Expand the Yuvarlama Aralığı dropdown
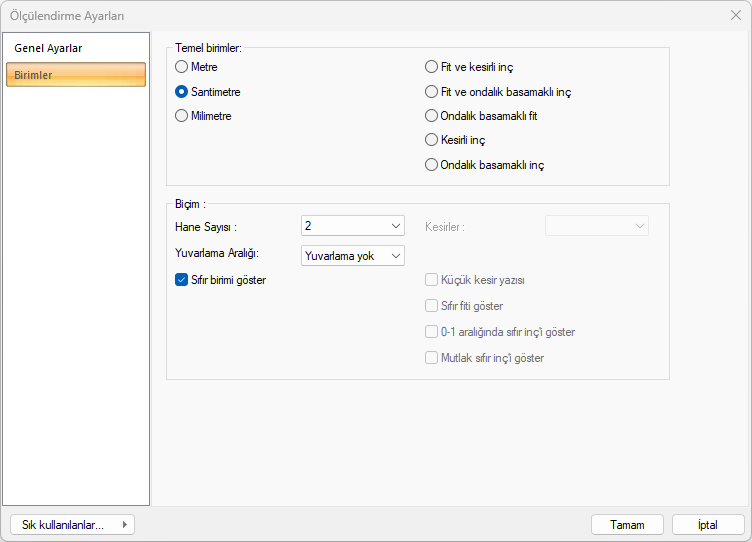Screen dimensions: 752x542 (x=352, y=256)
